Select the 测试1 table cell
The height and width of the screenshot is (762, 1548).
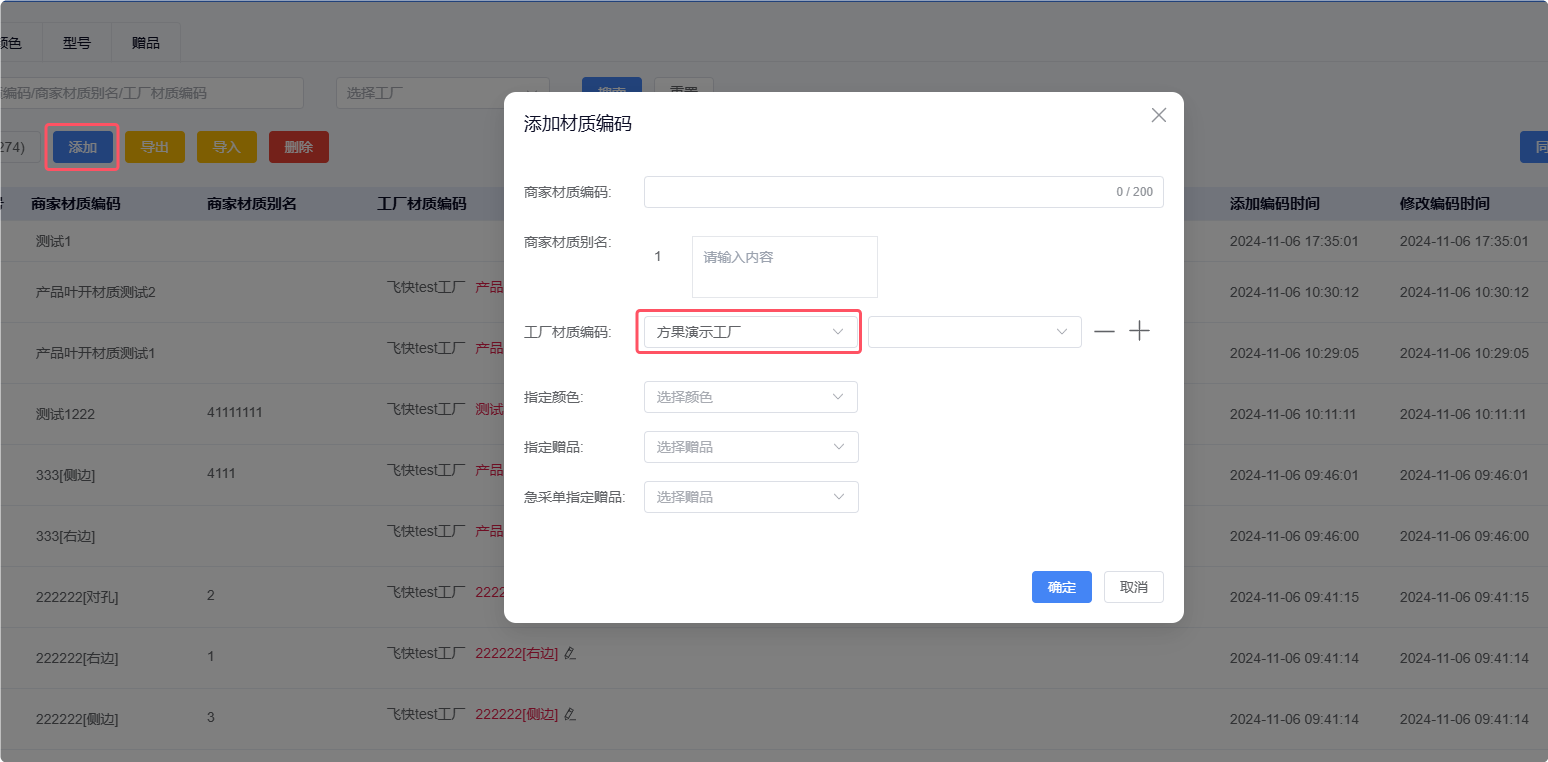click(x=54, y=241)
